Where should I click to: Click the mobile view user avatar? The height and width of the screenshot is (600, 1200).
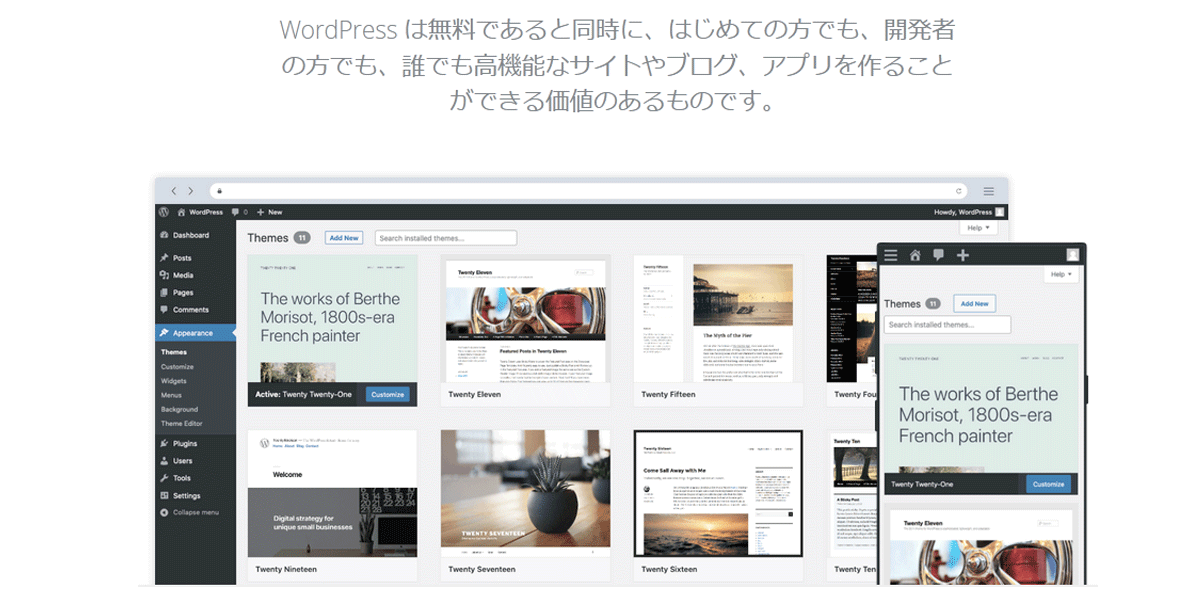1072,255
